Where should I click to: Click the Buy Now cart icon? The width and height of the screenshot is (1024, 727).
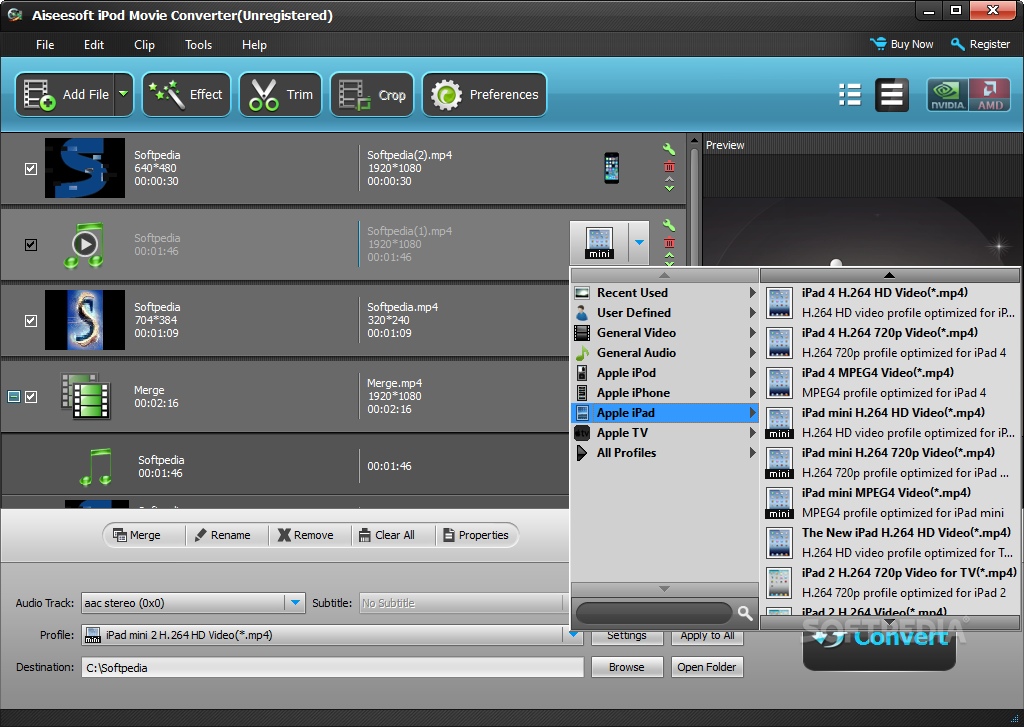tap(878, 44)
